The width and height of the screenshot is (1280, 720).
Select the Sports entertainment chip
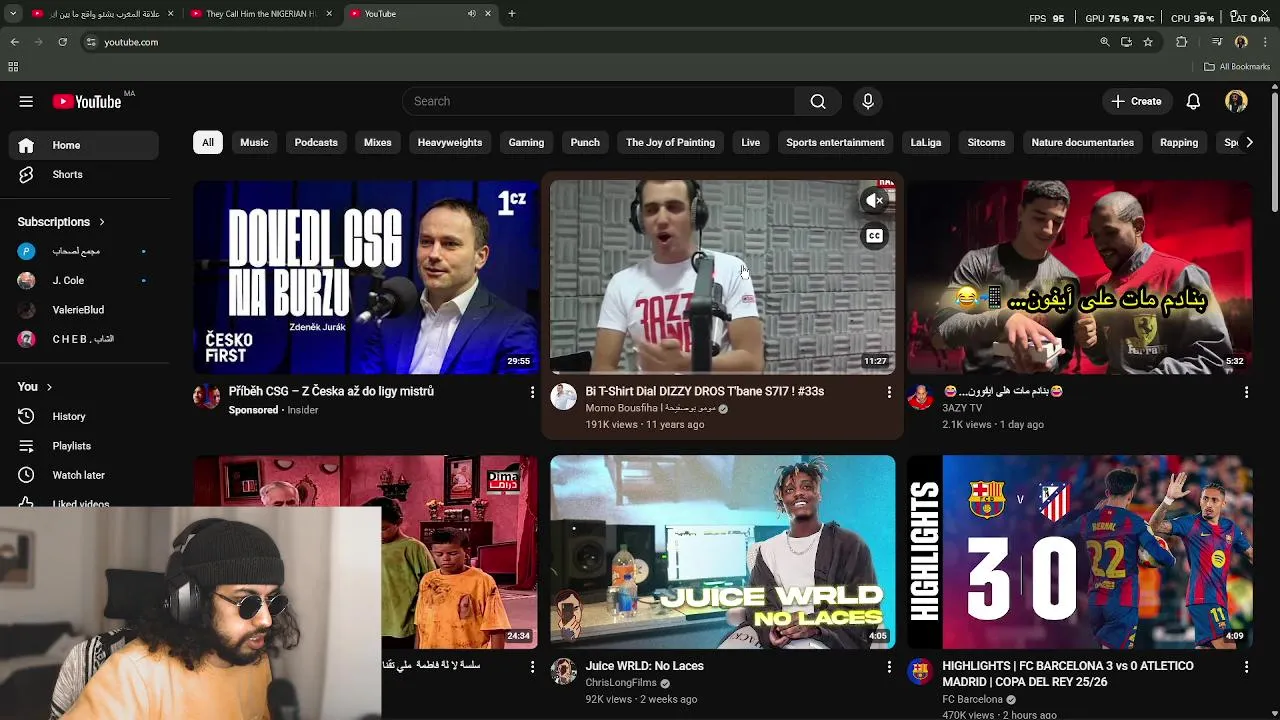[835, 142]
